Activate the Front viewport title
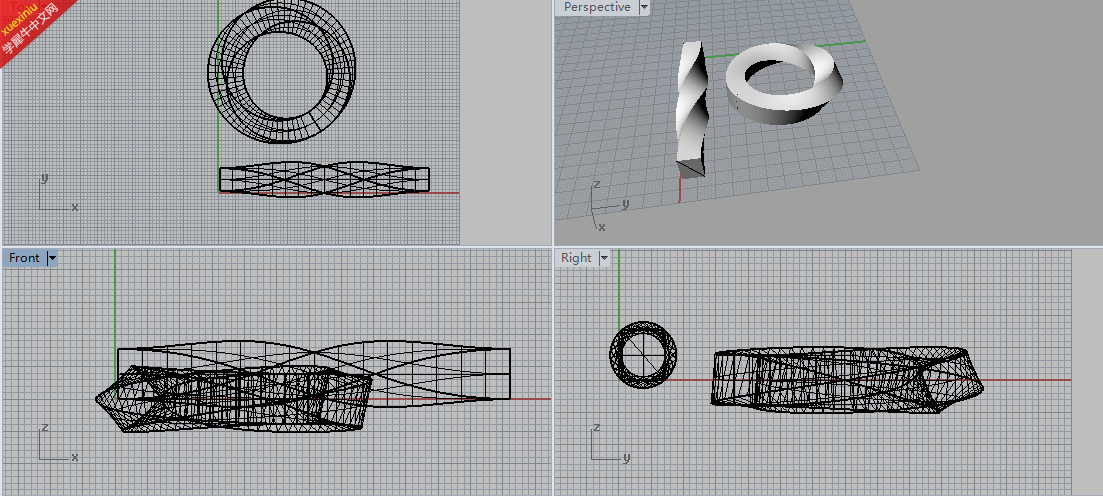The image size is (1103, 496). click(24, 258)
